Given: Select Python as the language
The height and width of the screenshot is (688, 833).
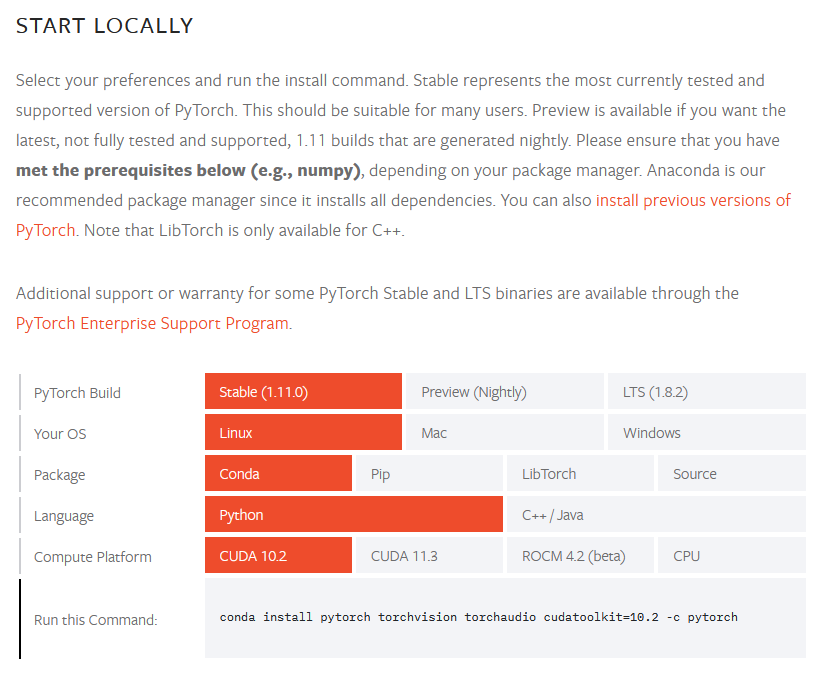Looking at the screenshot, I should click(353, 515).
